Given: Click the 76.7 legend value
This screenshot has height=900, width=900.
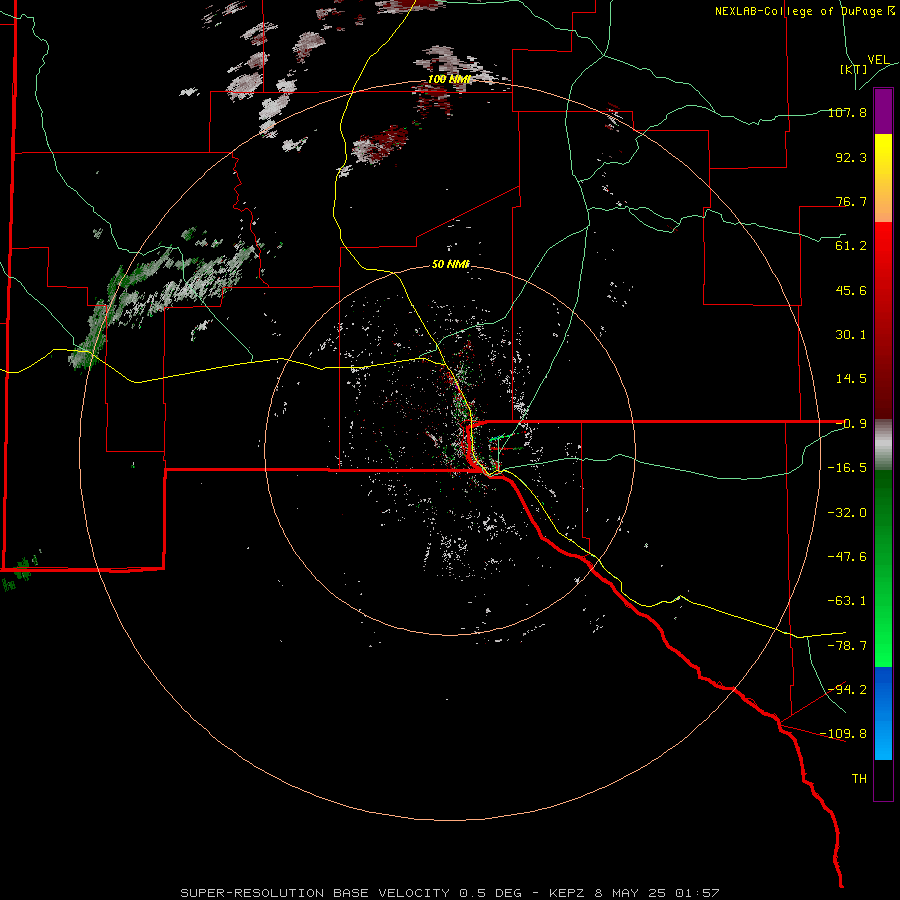Looking at the screenshot, I should pyautogui.click(x=851, y=201).
